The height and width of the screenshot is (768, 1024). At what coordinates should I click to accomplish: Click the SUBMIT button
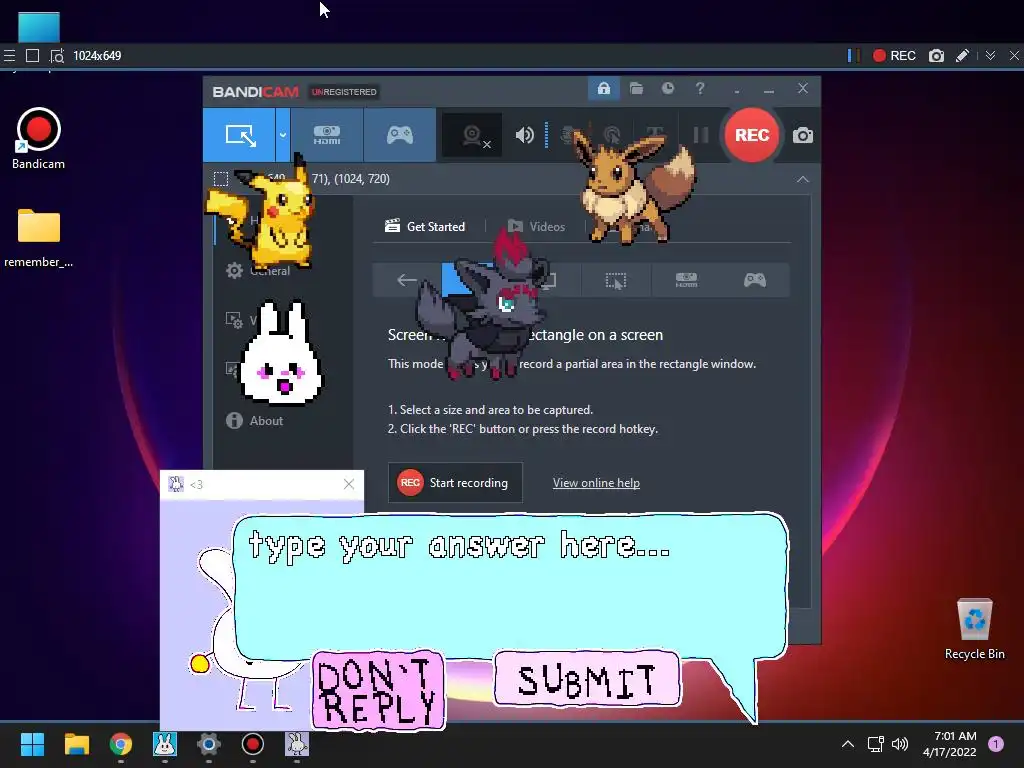[x=586, y=679]
